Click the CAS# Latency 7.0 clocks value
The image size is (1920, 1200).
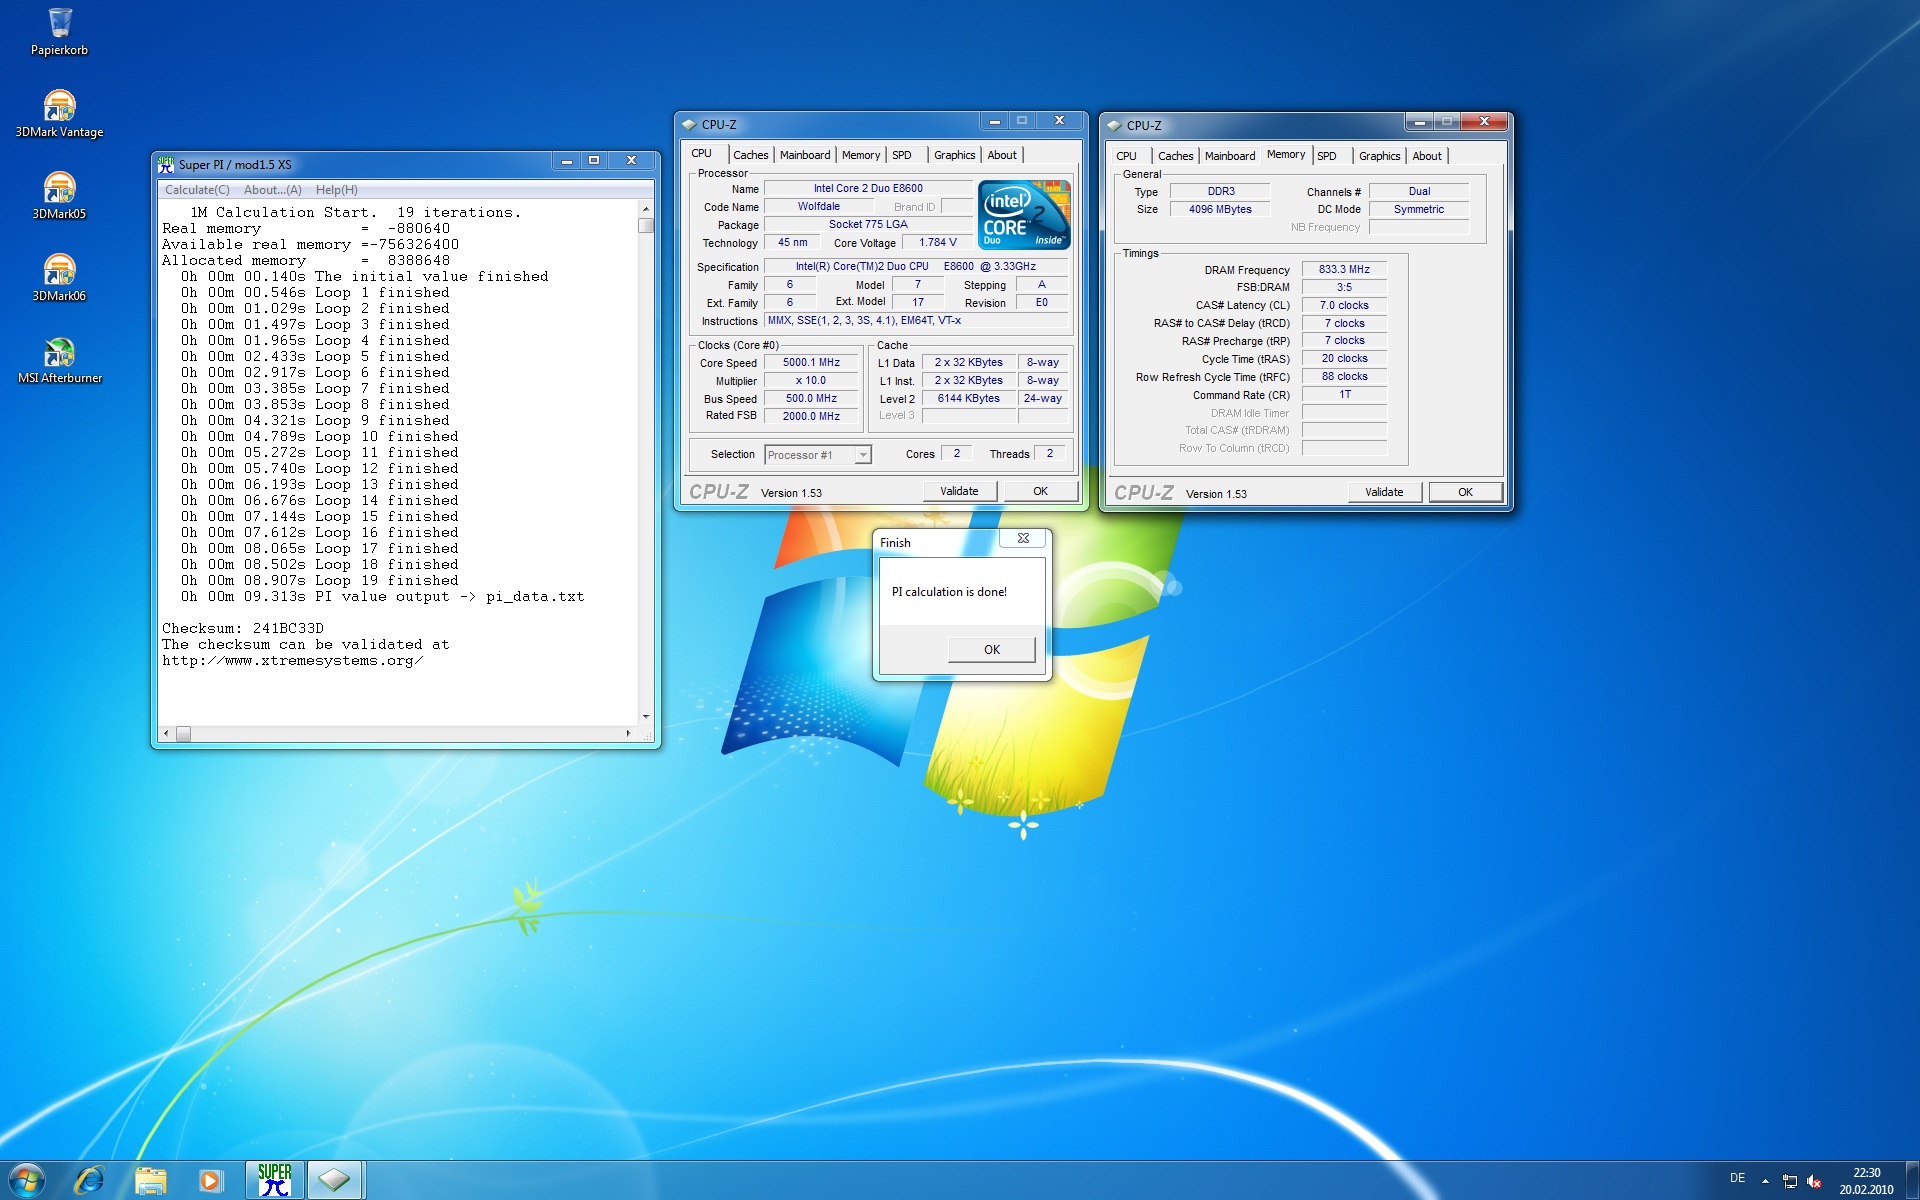click(1344, 306)
